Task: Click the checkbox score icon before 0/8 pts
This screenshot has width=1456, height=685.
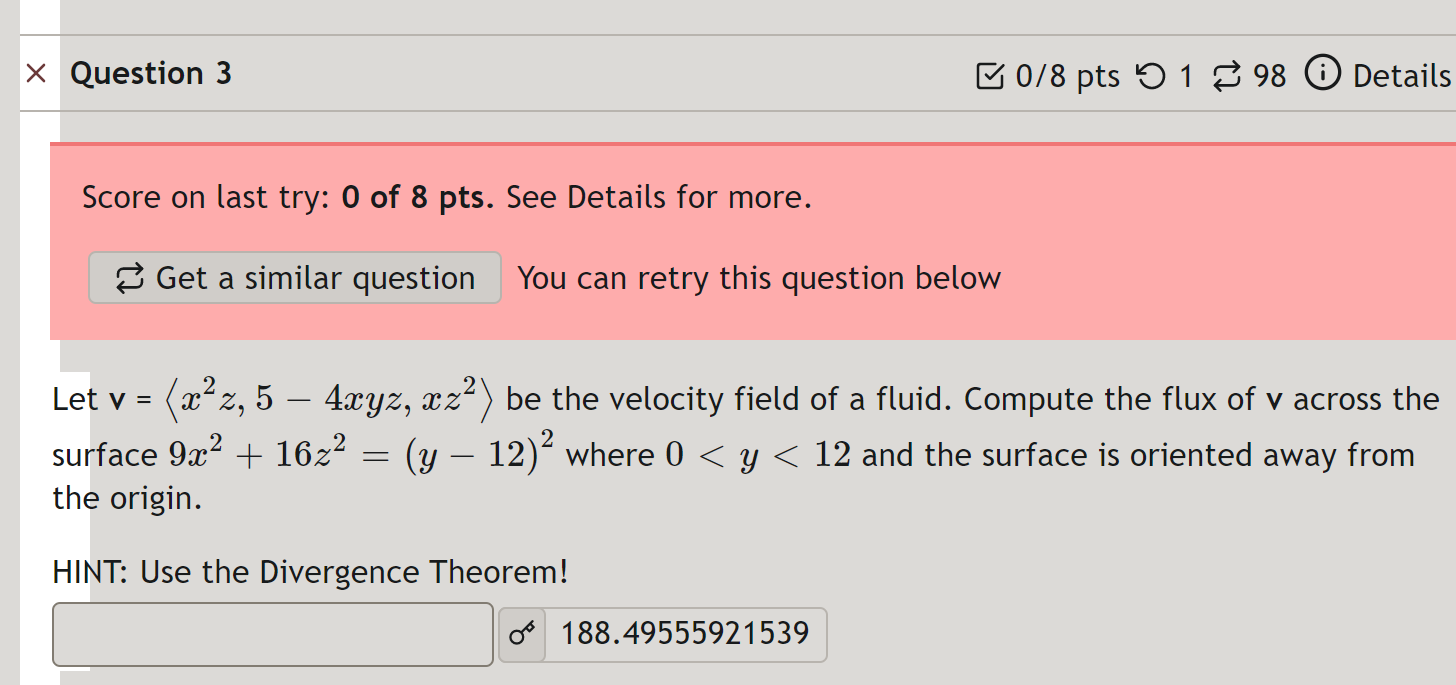Action: pos(989,75)
